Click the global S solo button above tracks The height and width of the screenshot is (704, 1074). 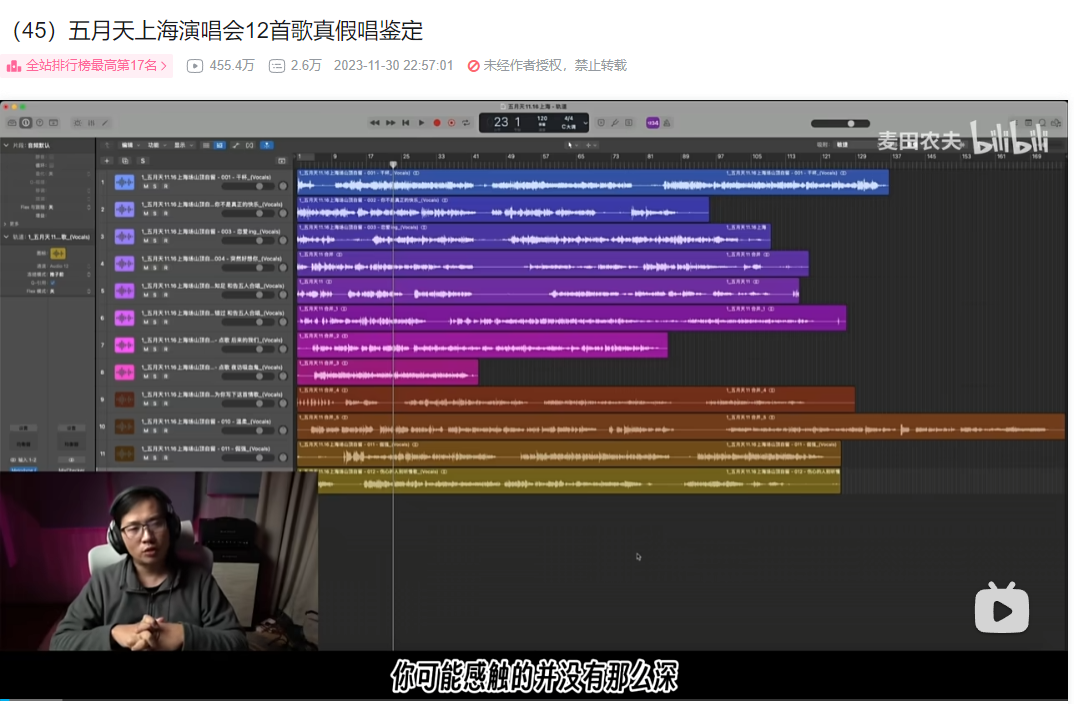(143, 160)
